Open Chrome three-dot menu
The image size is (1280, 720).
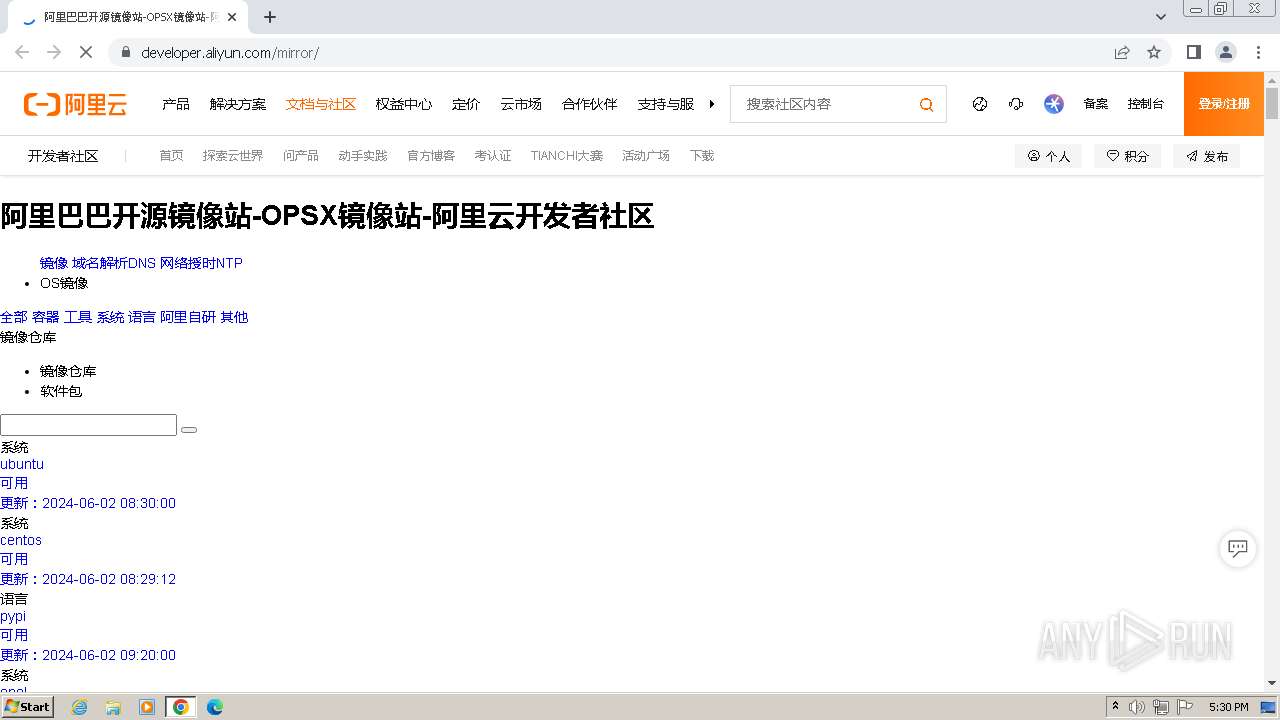(1256, 52)
